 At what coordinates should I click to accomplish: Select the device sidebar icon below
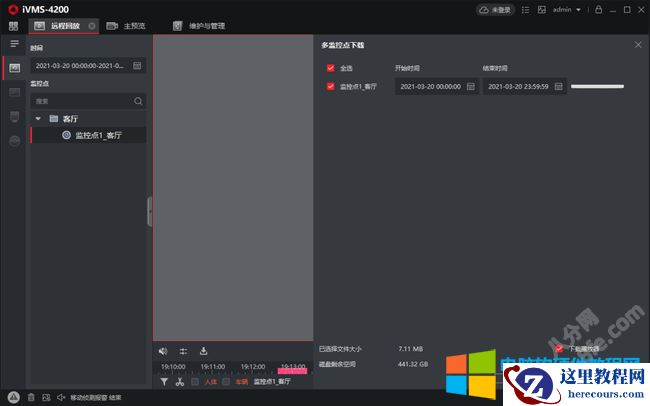pyautogui.click(x=15, y=117)
